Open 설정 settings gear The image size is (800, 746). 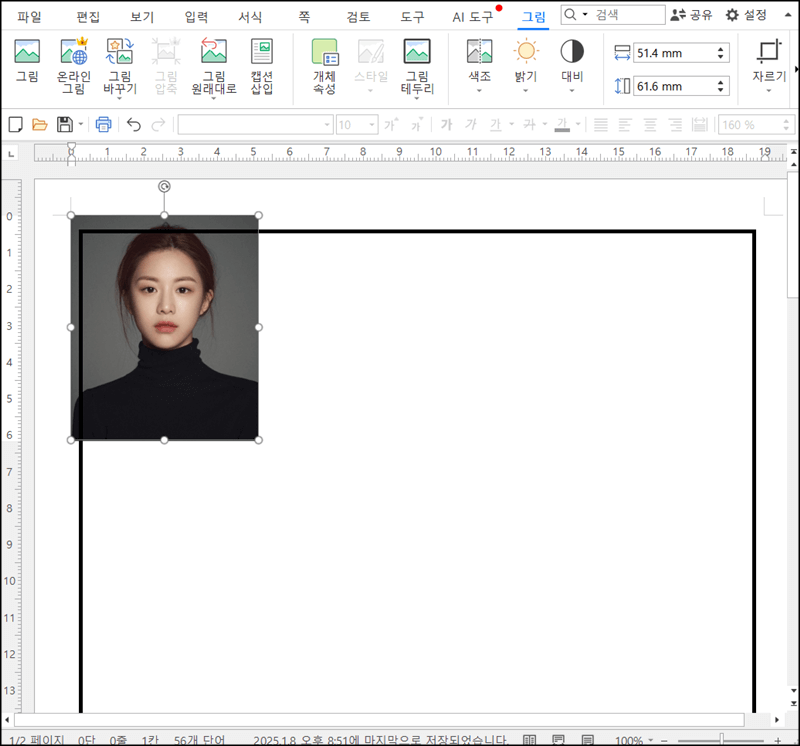(x=746, y=15)
